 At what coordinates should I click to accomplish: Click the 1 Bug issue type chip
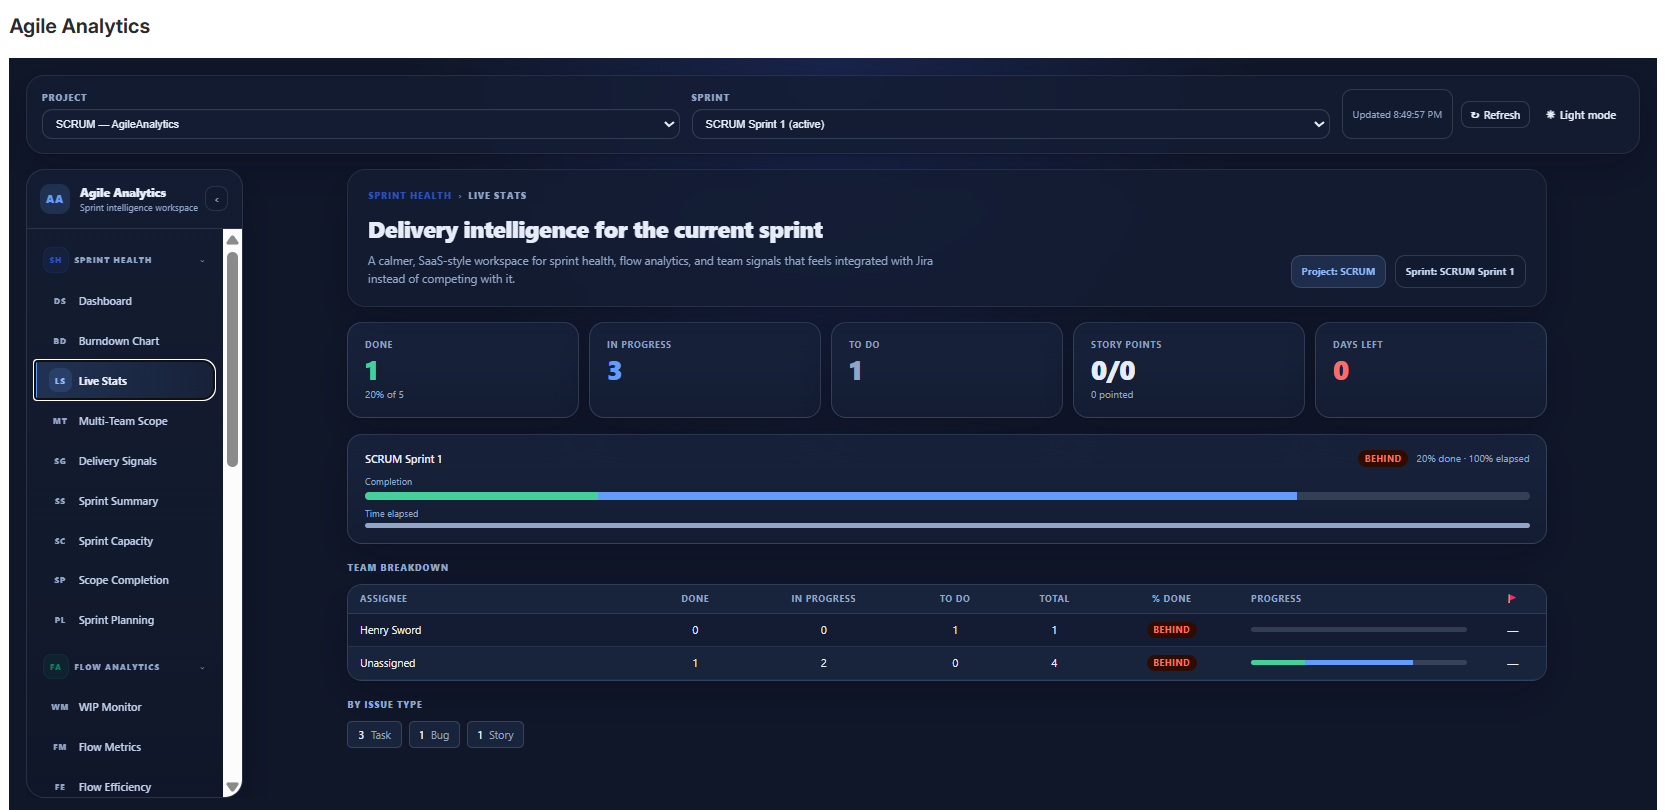pos(434,735)
